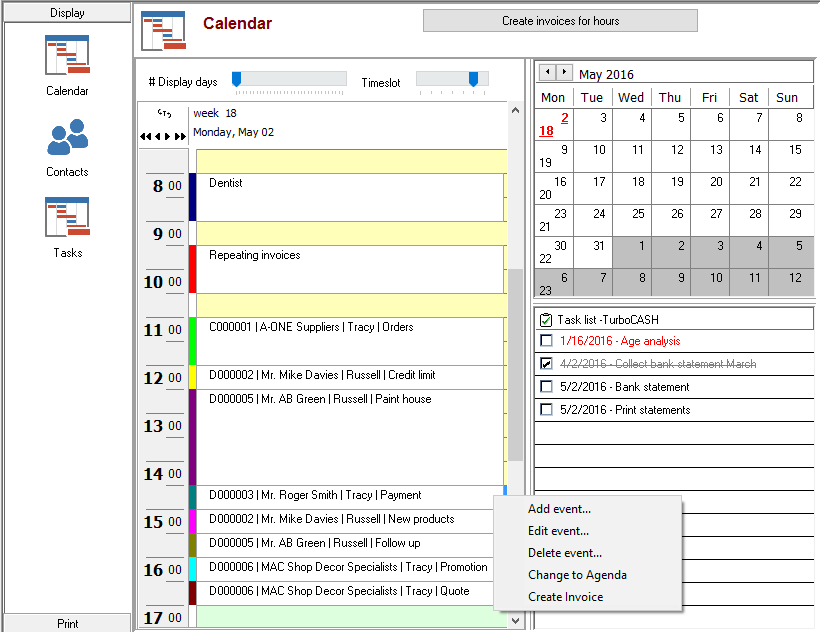This screenshot has width=820, height=632.
Task: Go to previous month in mini calendar
Action: pos(547,73)
